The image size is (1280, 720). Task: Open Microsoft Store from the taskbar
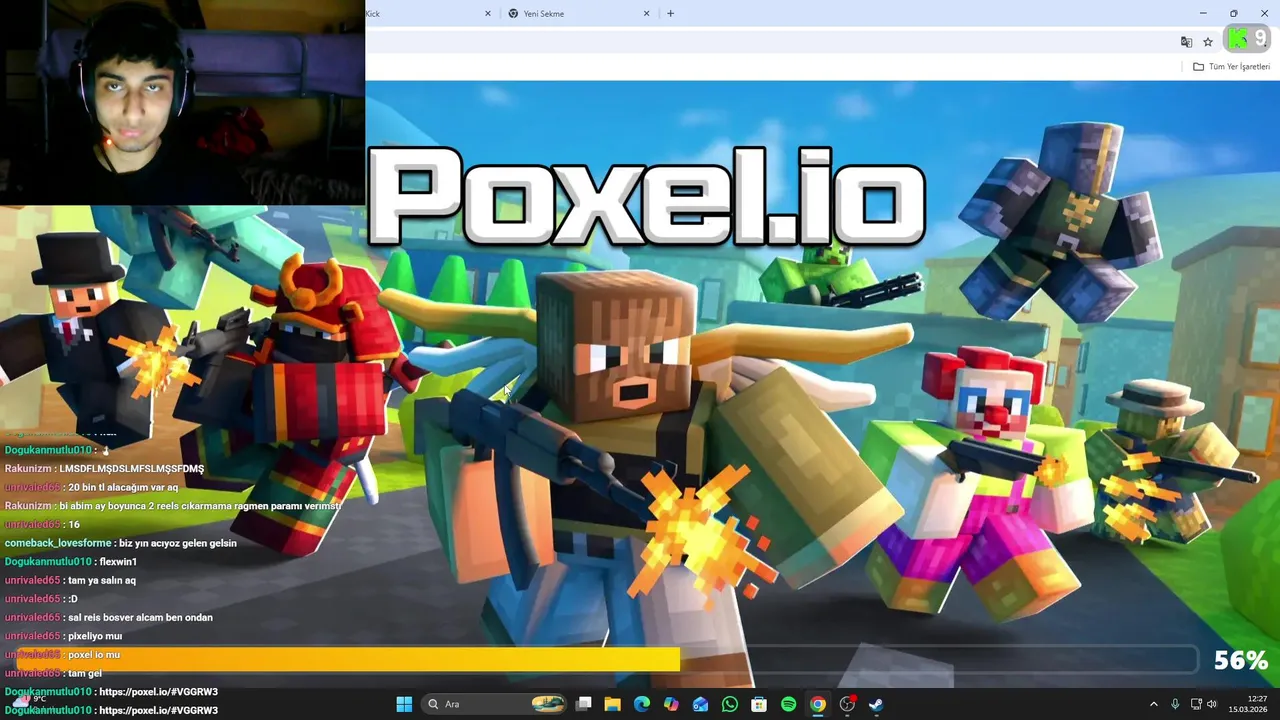pyautogui.click(x=759, y=704)
